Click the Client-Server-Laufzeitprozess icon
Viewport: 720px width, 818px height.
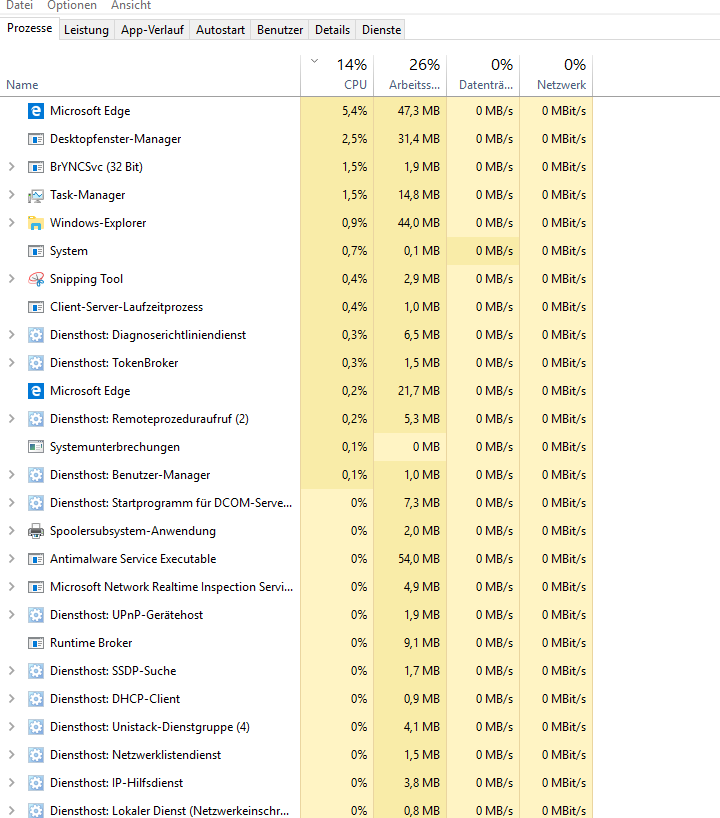point(35,307)
